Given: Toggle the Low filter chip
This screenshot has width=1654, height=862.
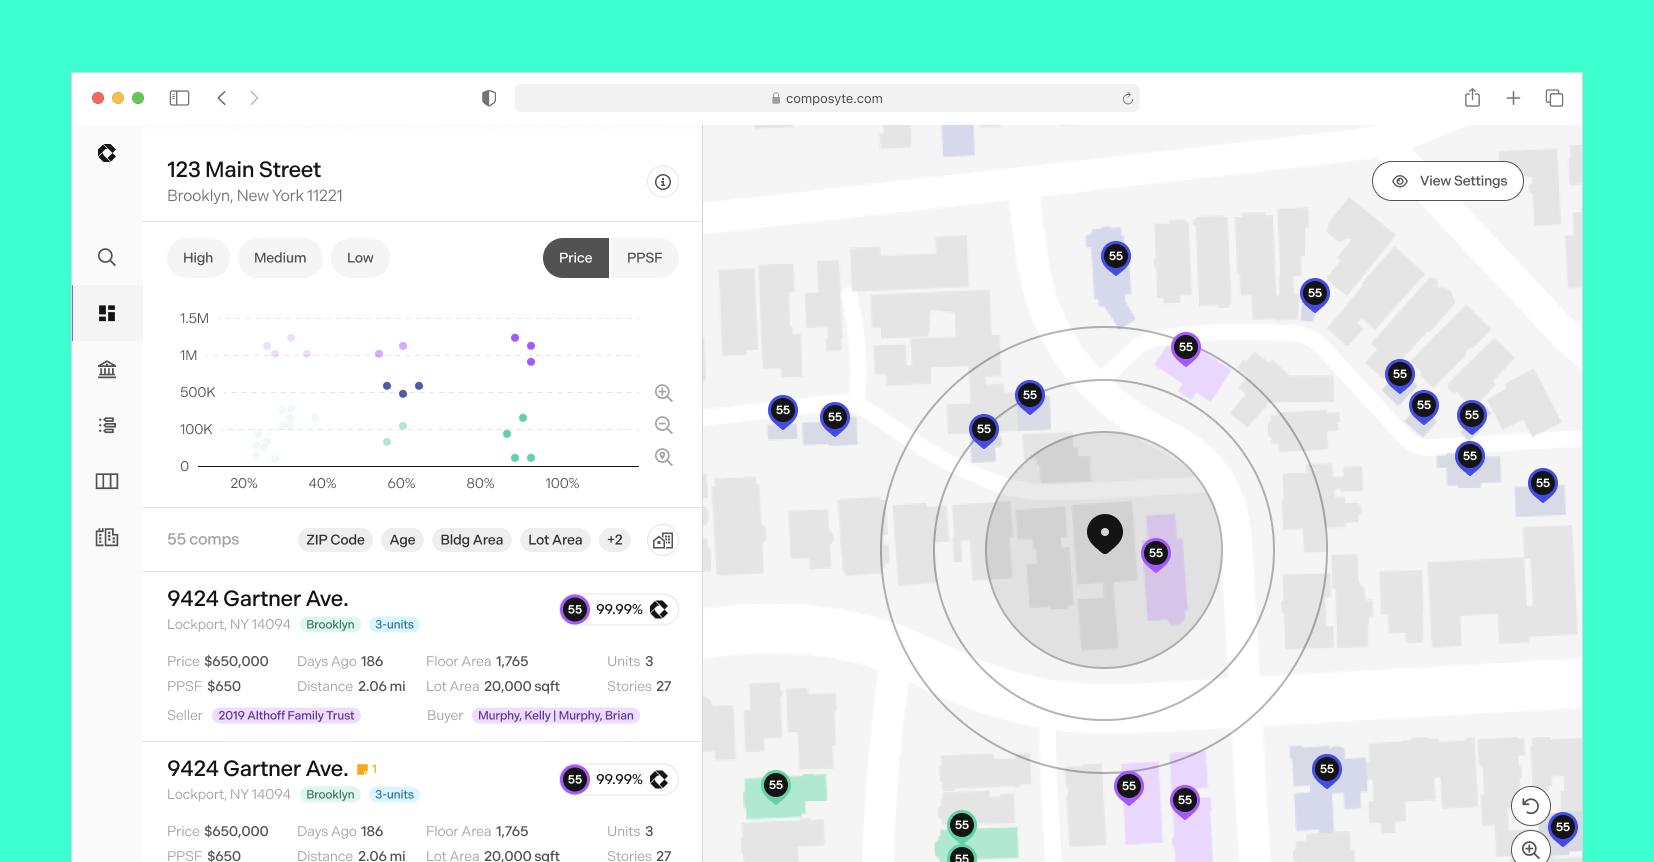Looking at the screenshot, I should [x=360, y=258].
